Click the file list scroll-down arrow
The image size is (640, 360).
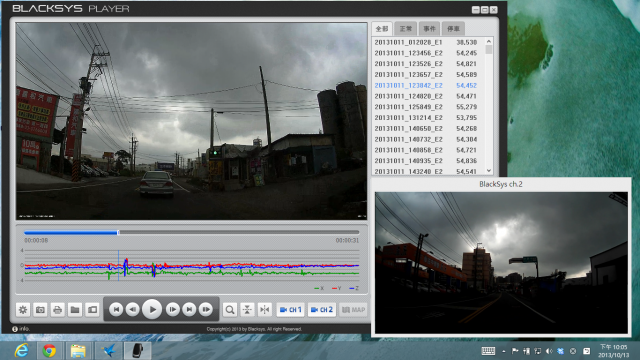click(x=489, y=171)
